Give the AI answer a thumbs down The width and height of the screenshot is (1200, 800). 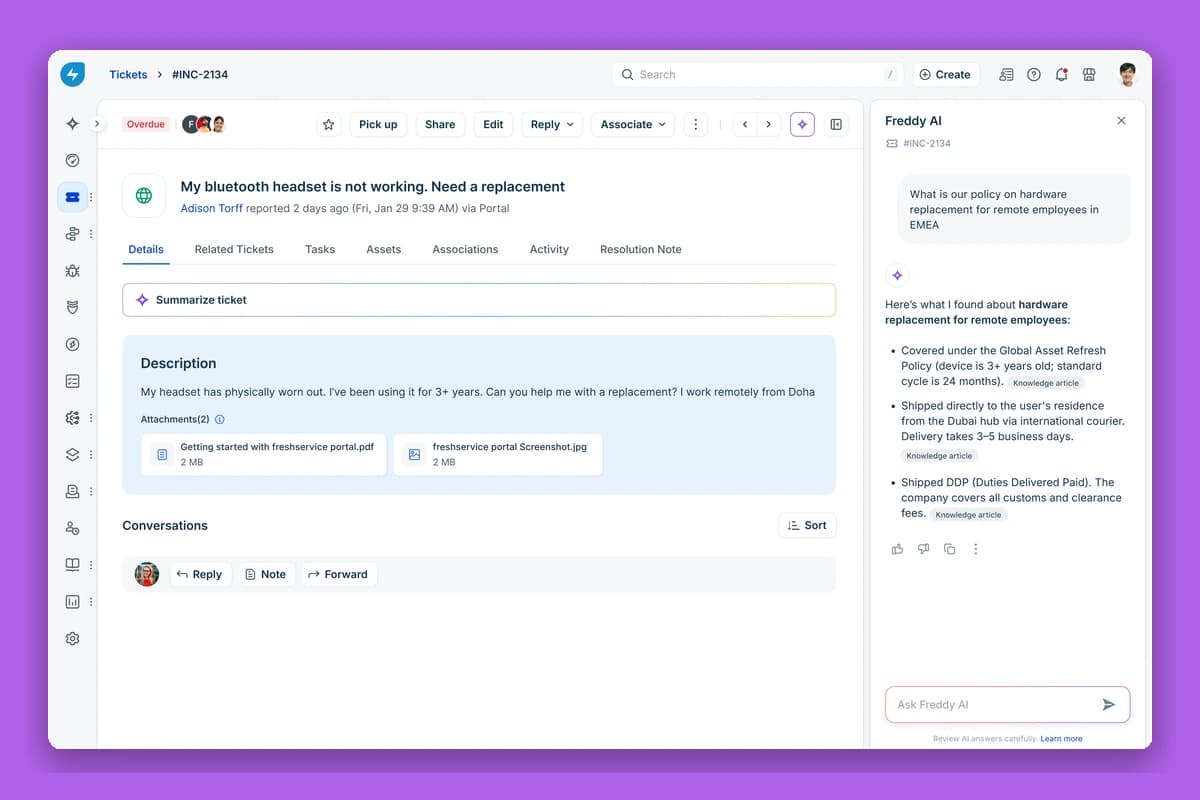[x=923, y=549]
